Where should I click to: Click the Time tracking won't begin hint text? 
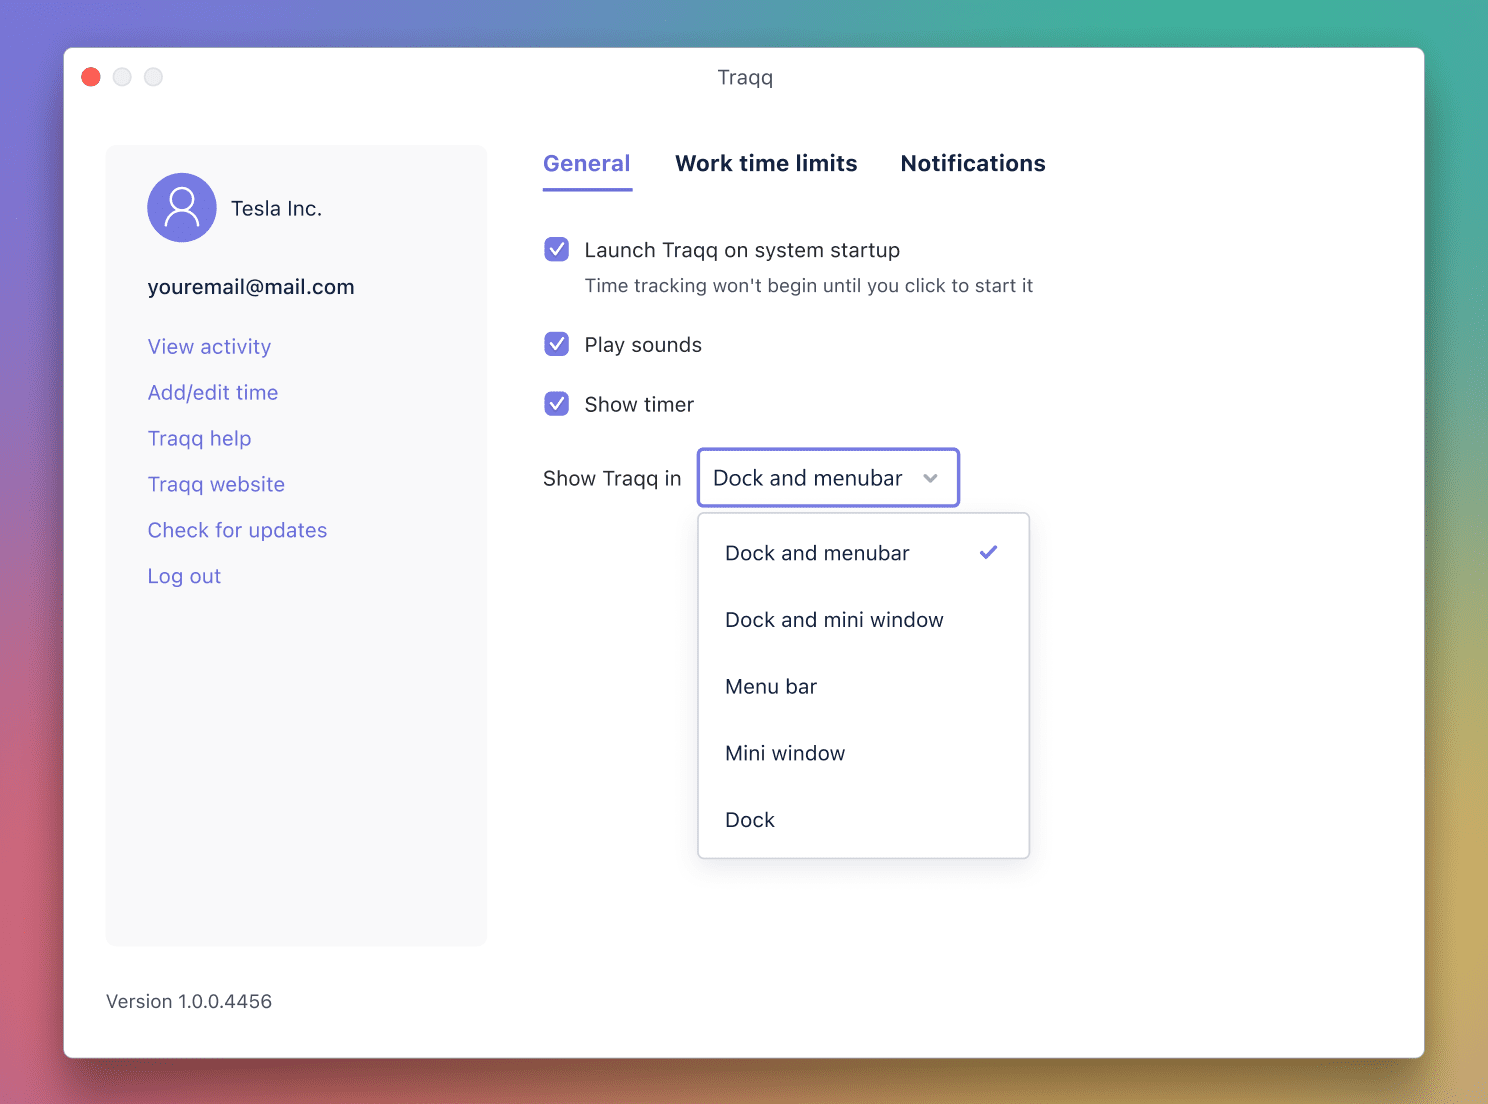click(x=808, y=286)
